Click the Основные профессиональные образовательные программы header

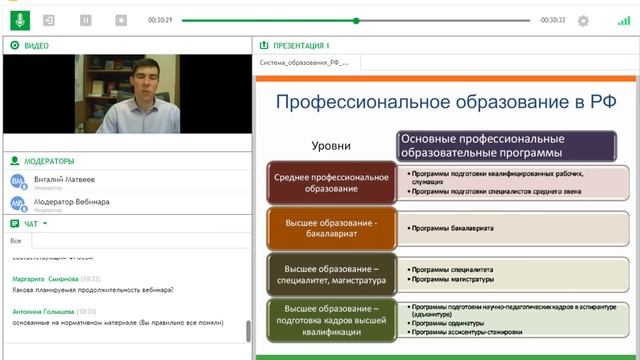(506, 146)
